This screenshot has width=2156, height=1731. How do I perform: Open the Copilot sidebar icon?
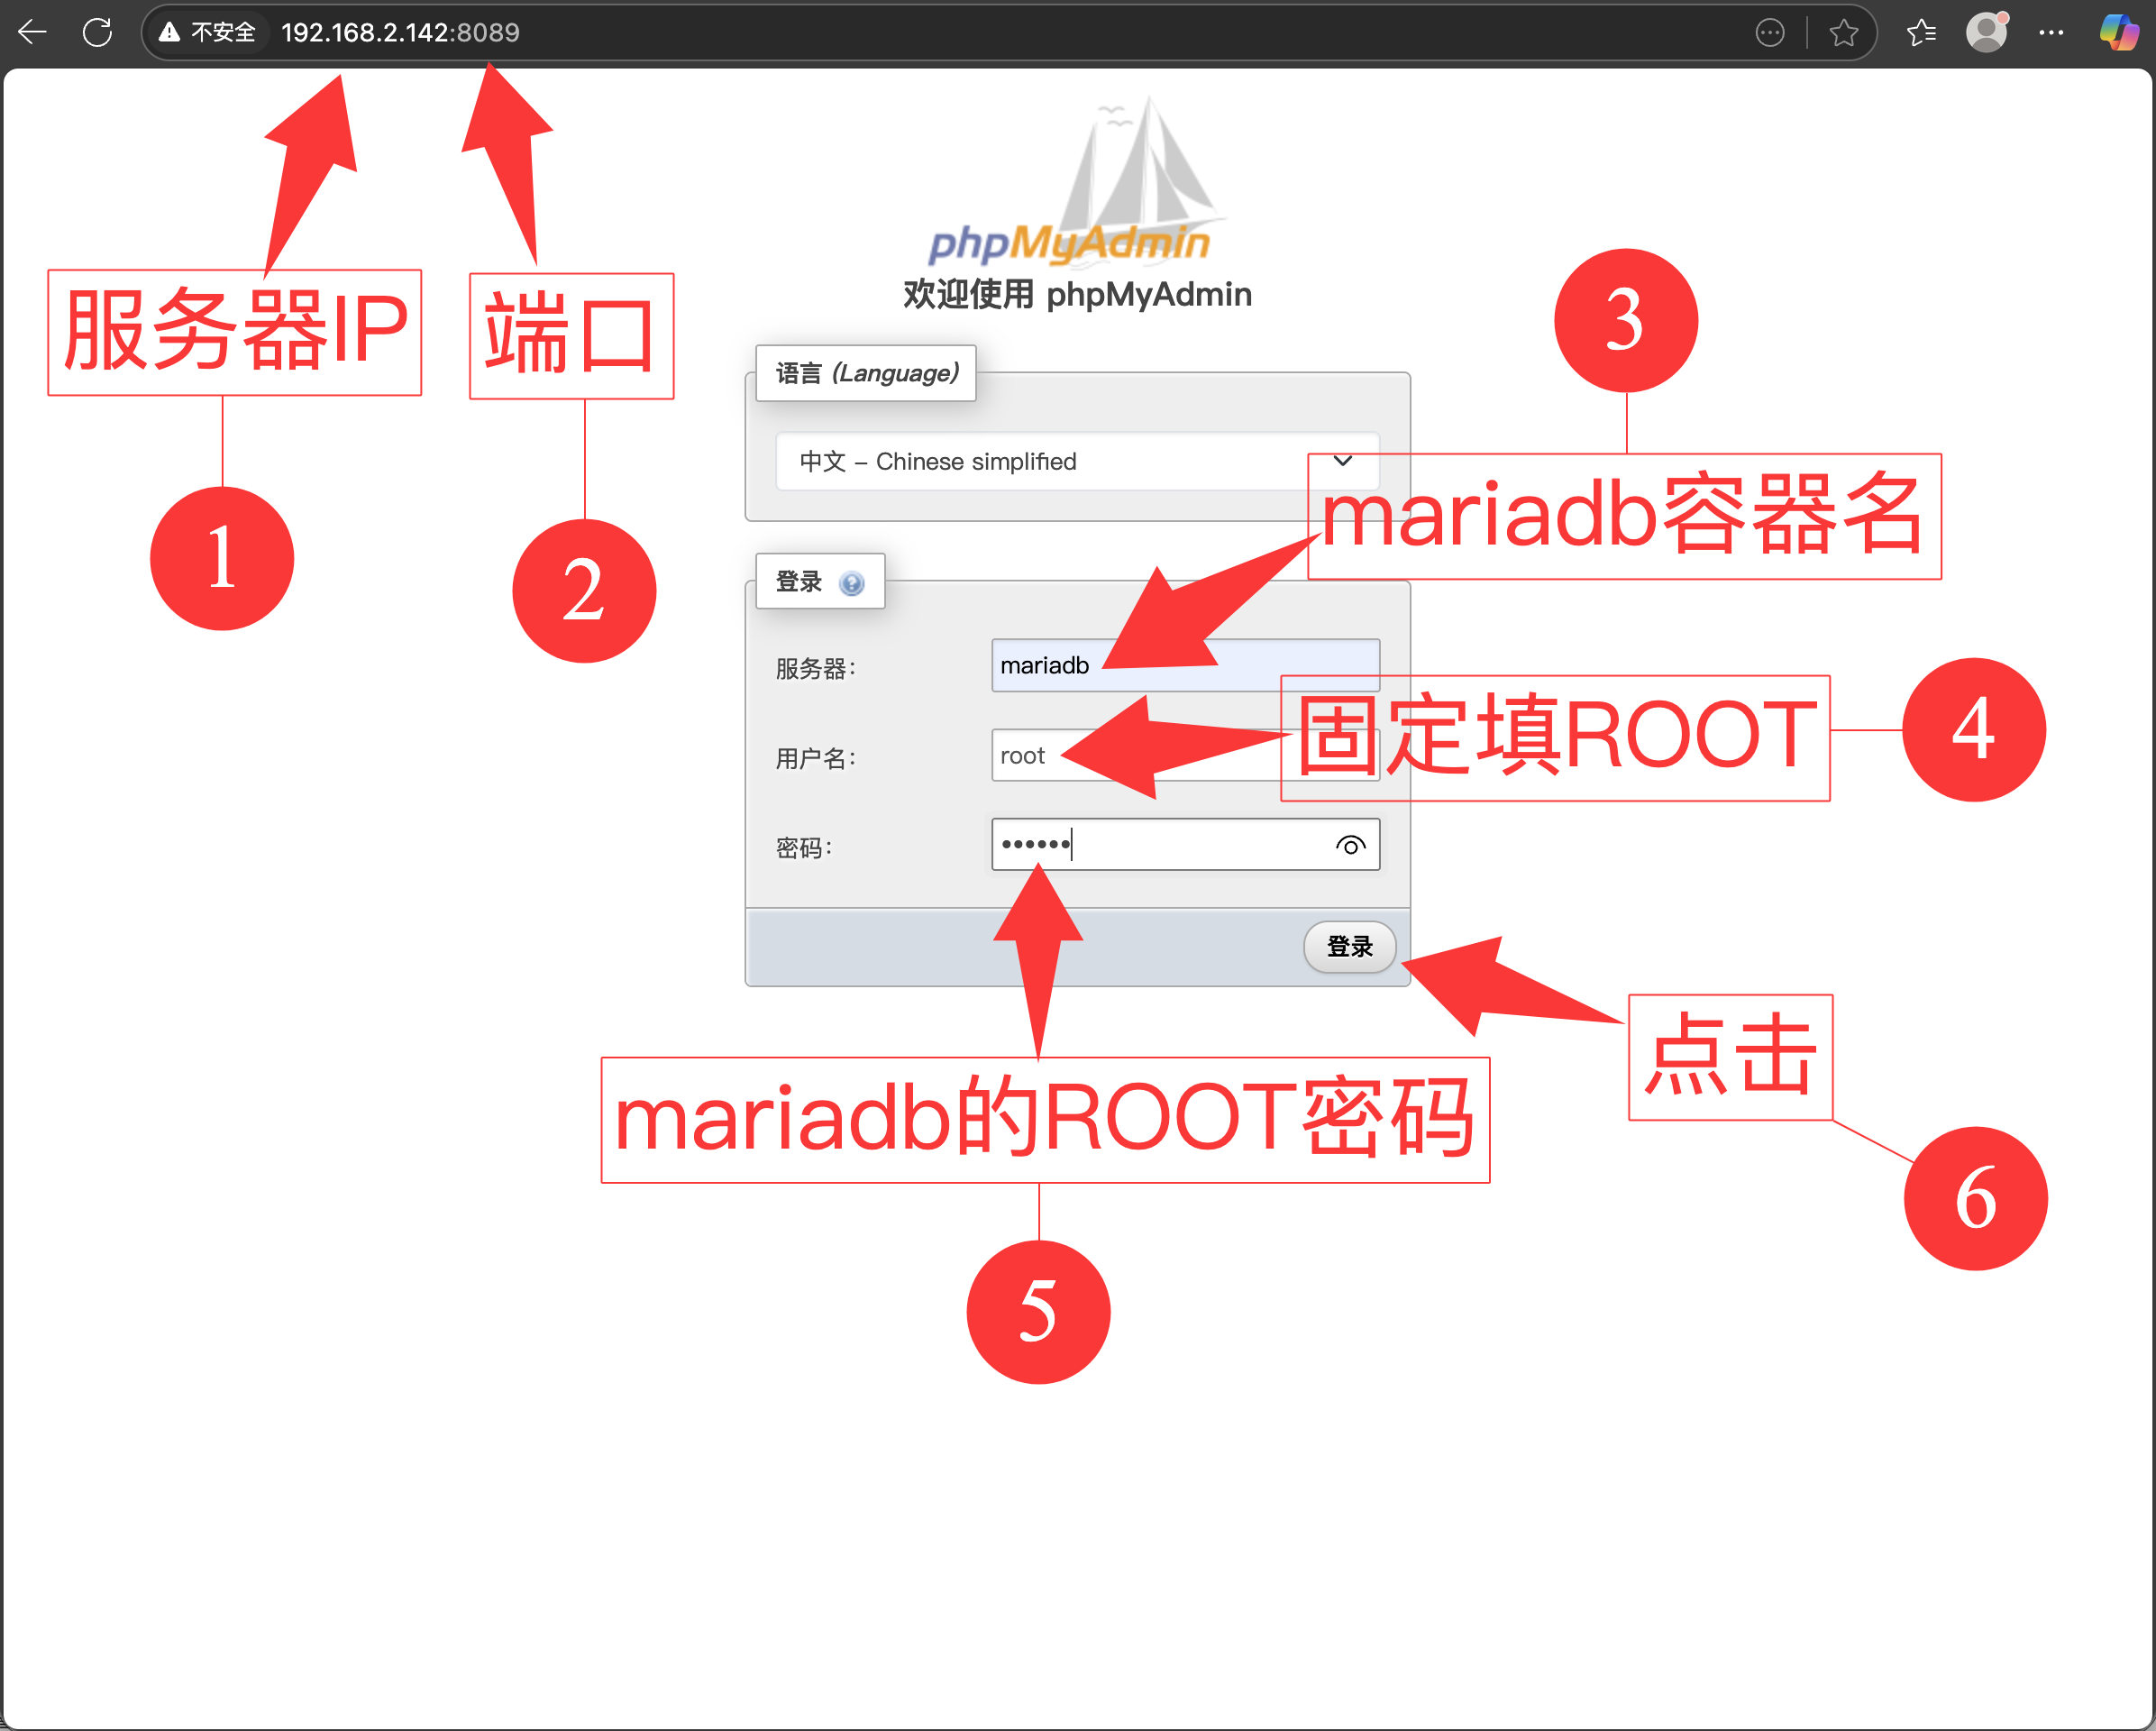(2118, 33)
